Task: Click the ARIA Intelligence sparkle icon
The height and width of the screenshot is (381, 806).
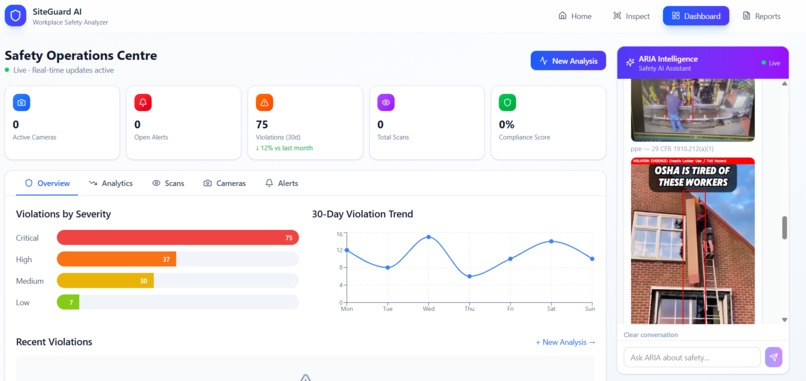Action: click(630, 63)
